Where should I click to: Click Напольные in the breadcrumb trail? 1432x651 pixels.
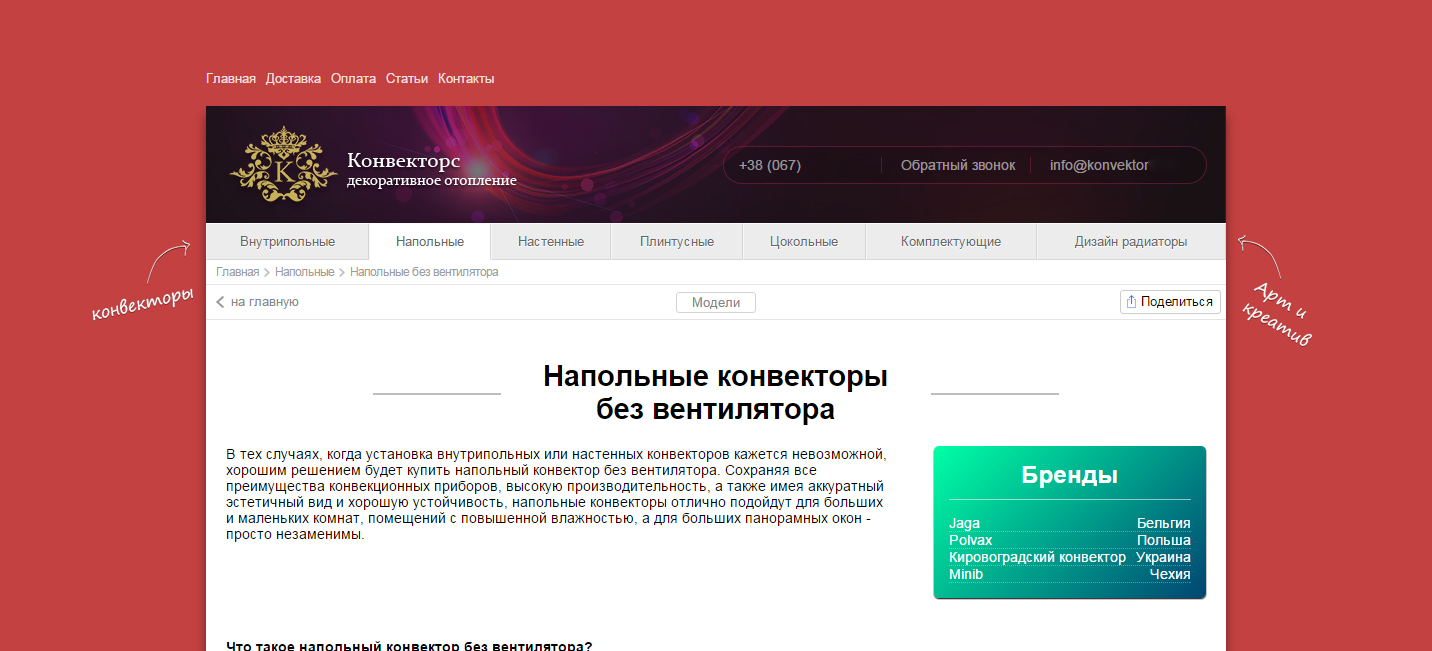304,272
